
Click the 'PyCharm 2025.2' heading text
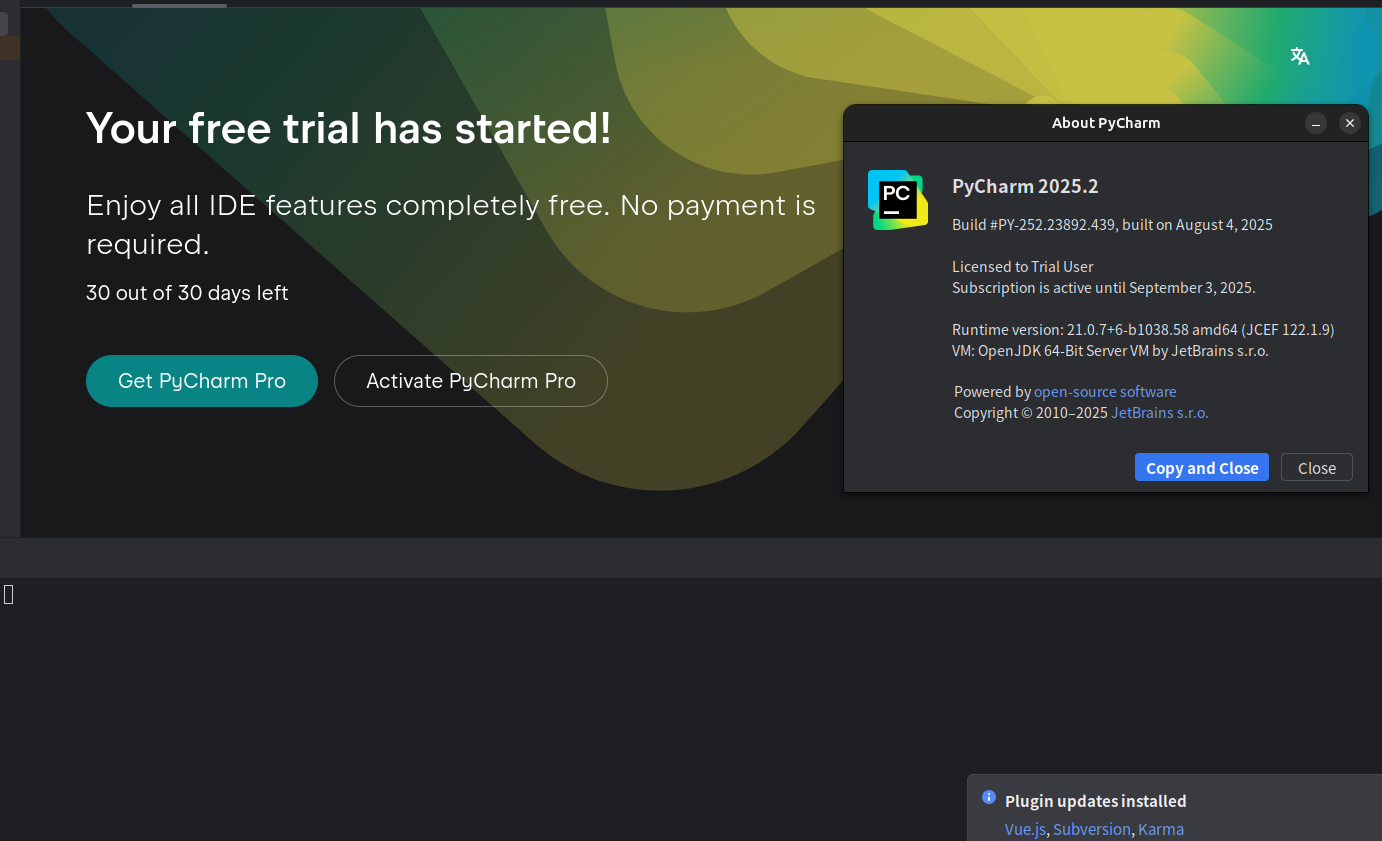(1025, 186)
